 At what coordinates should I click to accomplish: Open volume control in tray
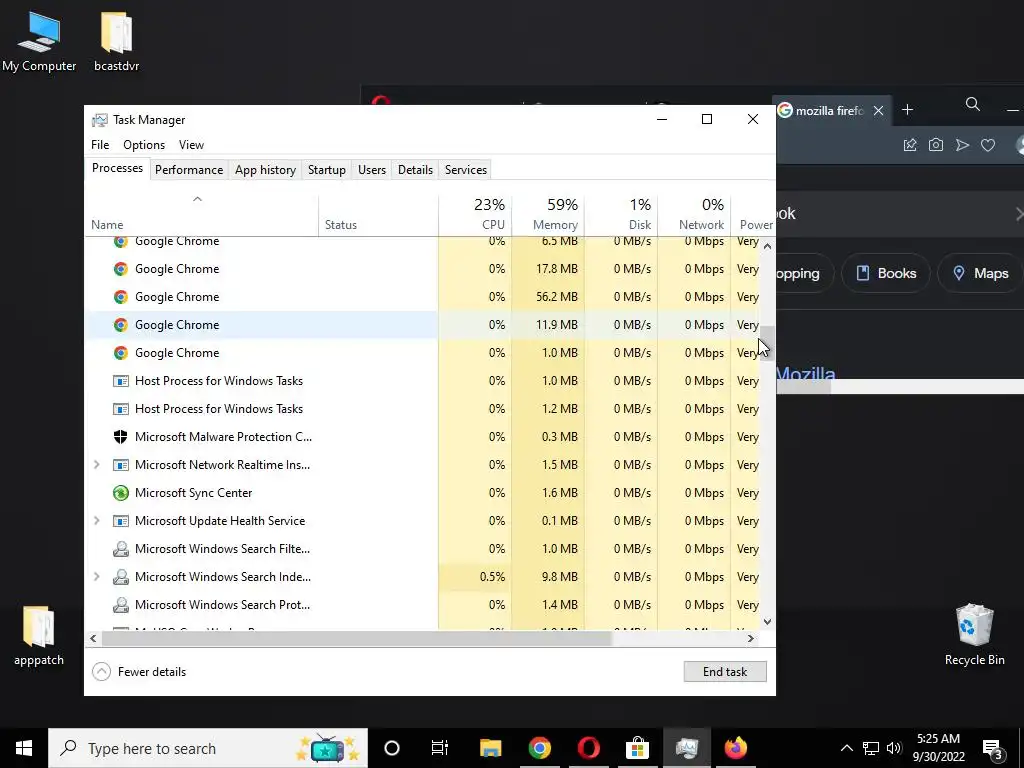pos(894,748)
